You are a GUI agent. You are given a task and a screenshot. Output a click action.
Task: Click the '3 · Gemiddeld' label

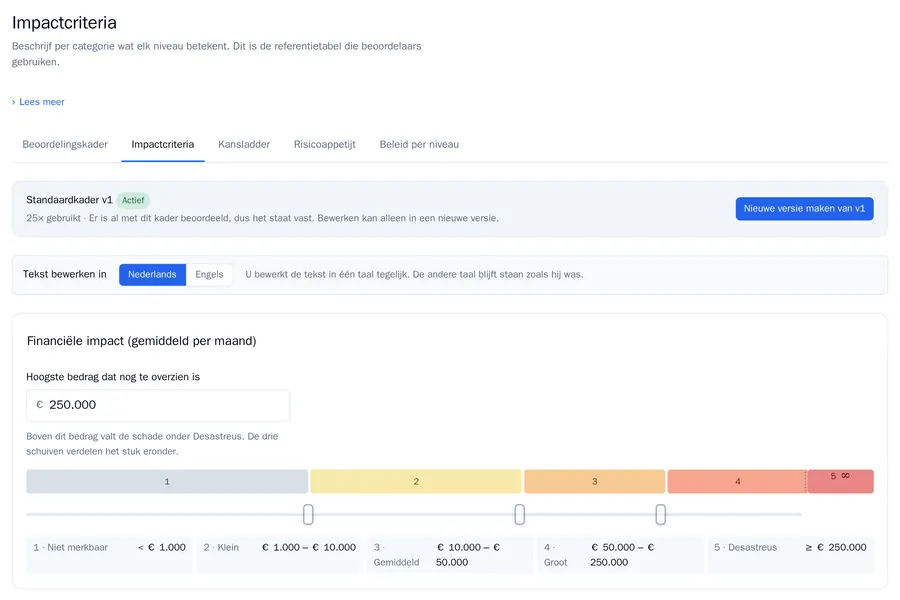click(x=396, y=555)
